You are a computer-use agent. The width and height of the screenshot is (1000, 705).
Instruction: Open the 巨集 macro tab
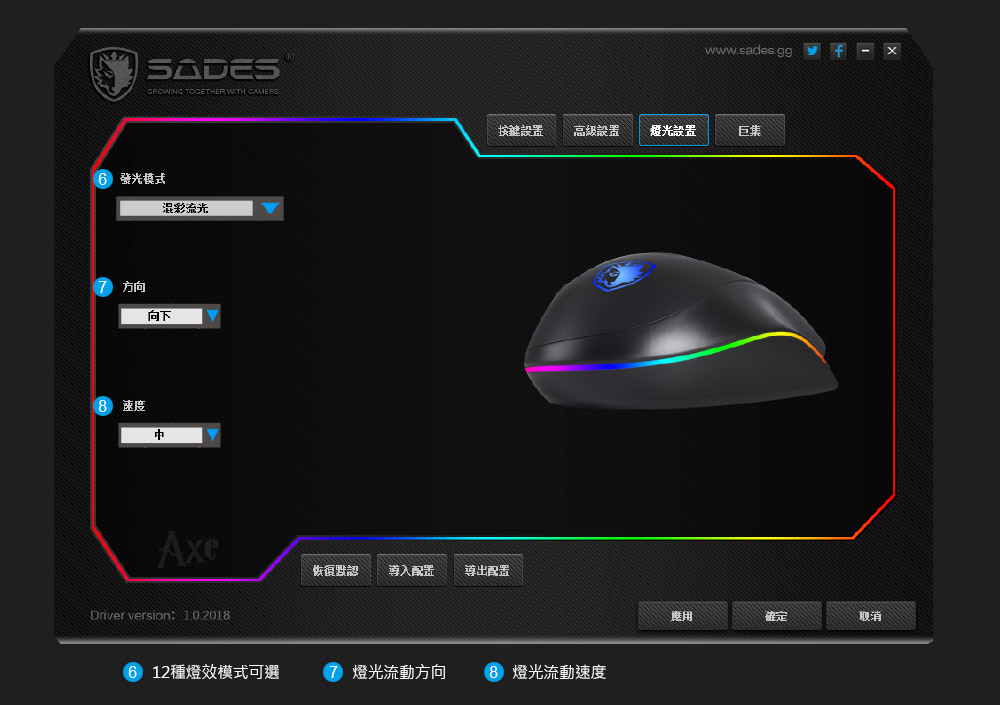pos(749,130)
